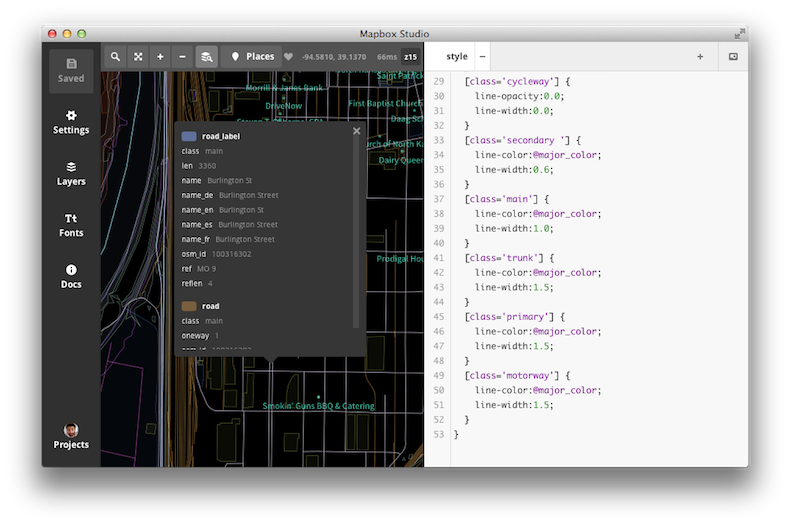Click line-width:1.0 on line 39
Viewport: 790px width, 525px height.
(514, 229)
